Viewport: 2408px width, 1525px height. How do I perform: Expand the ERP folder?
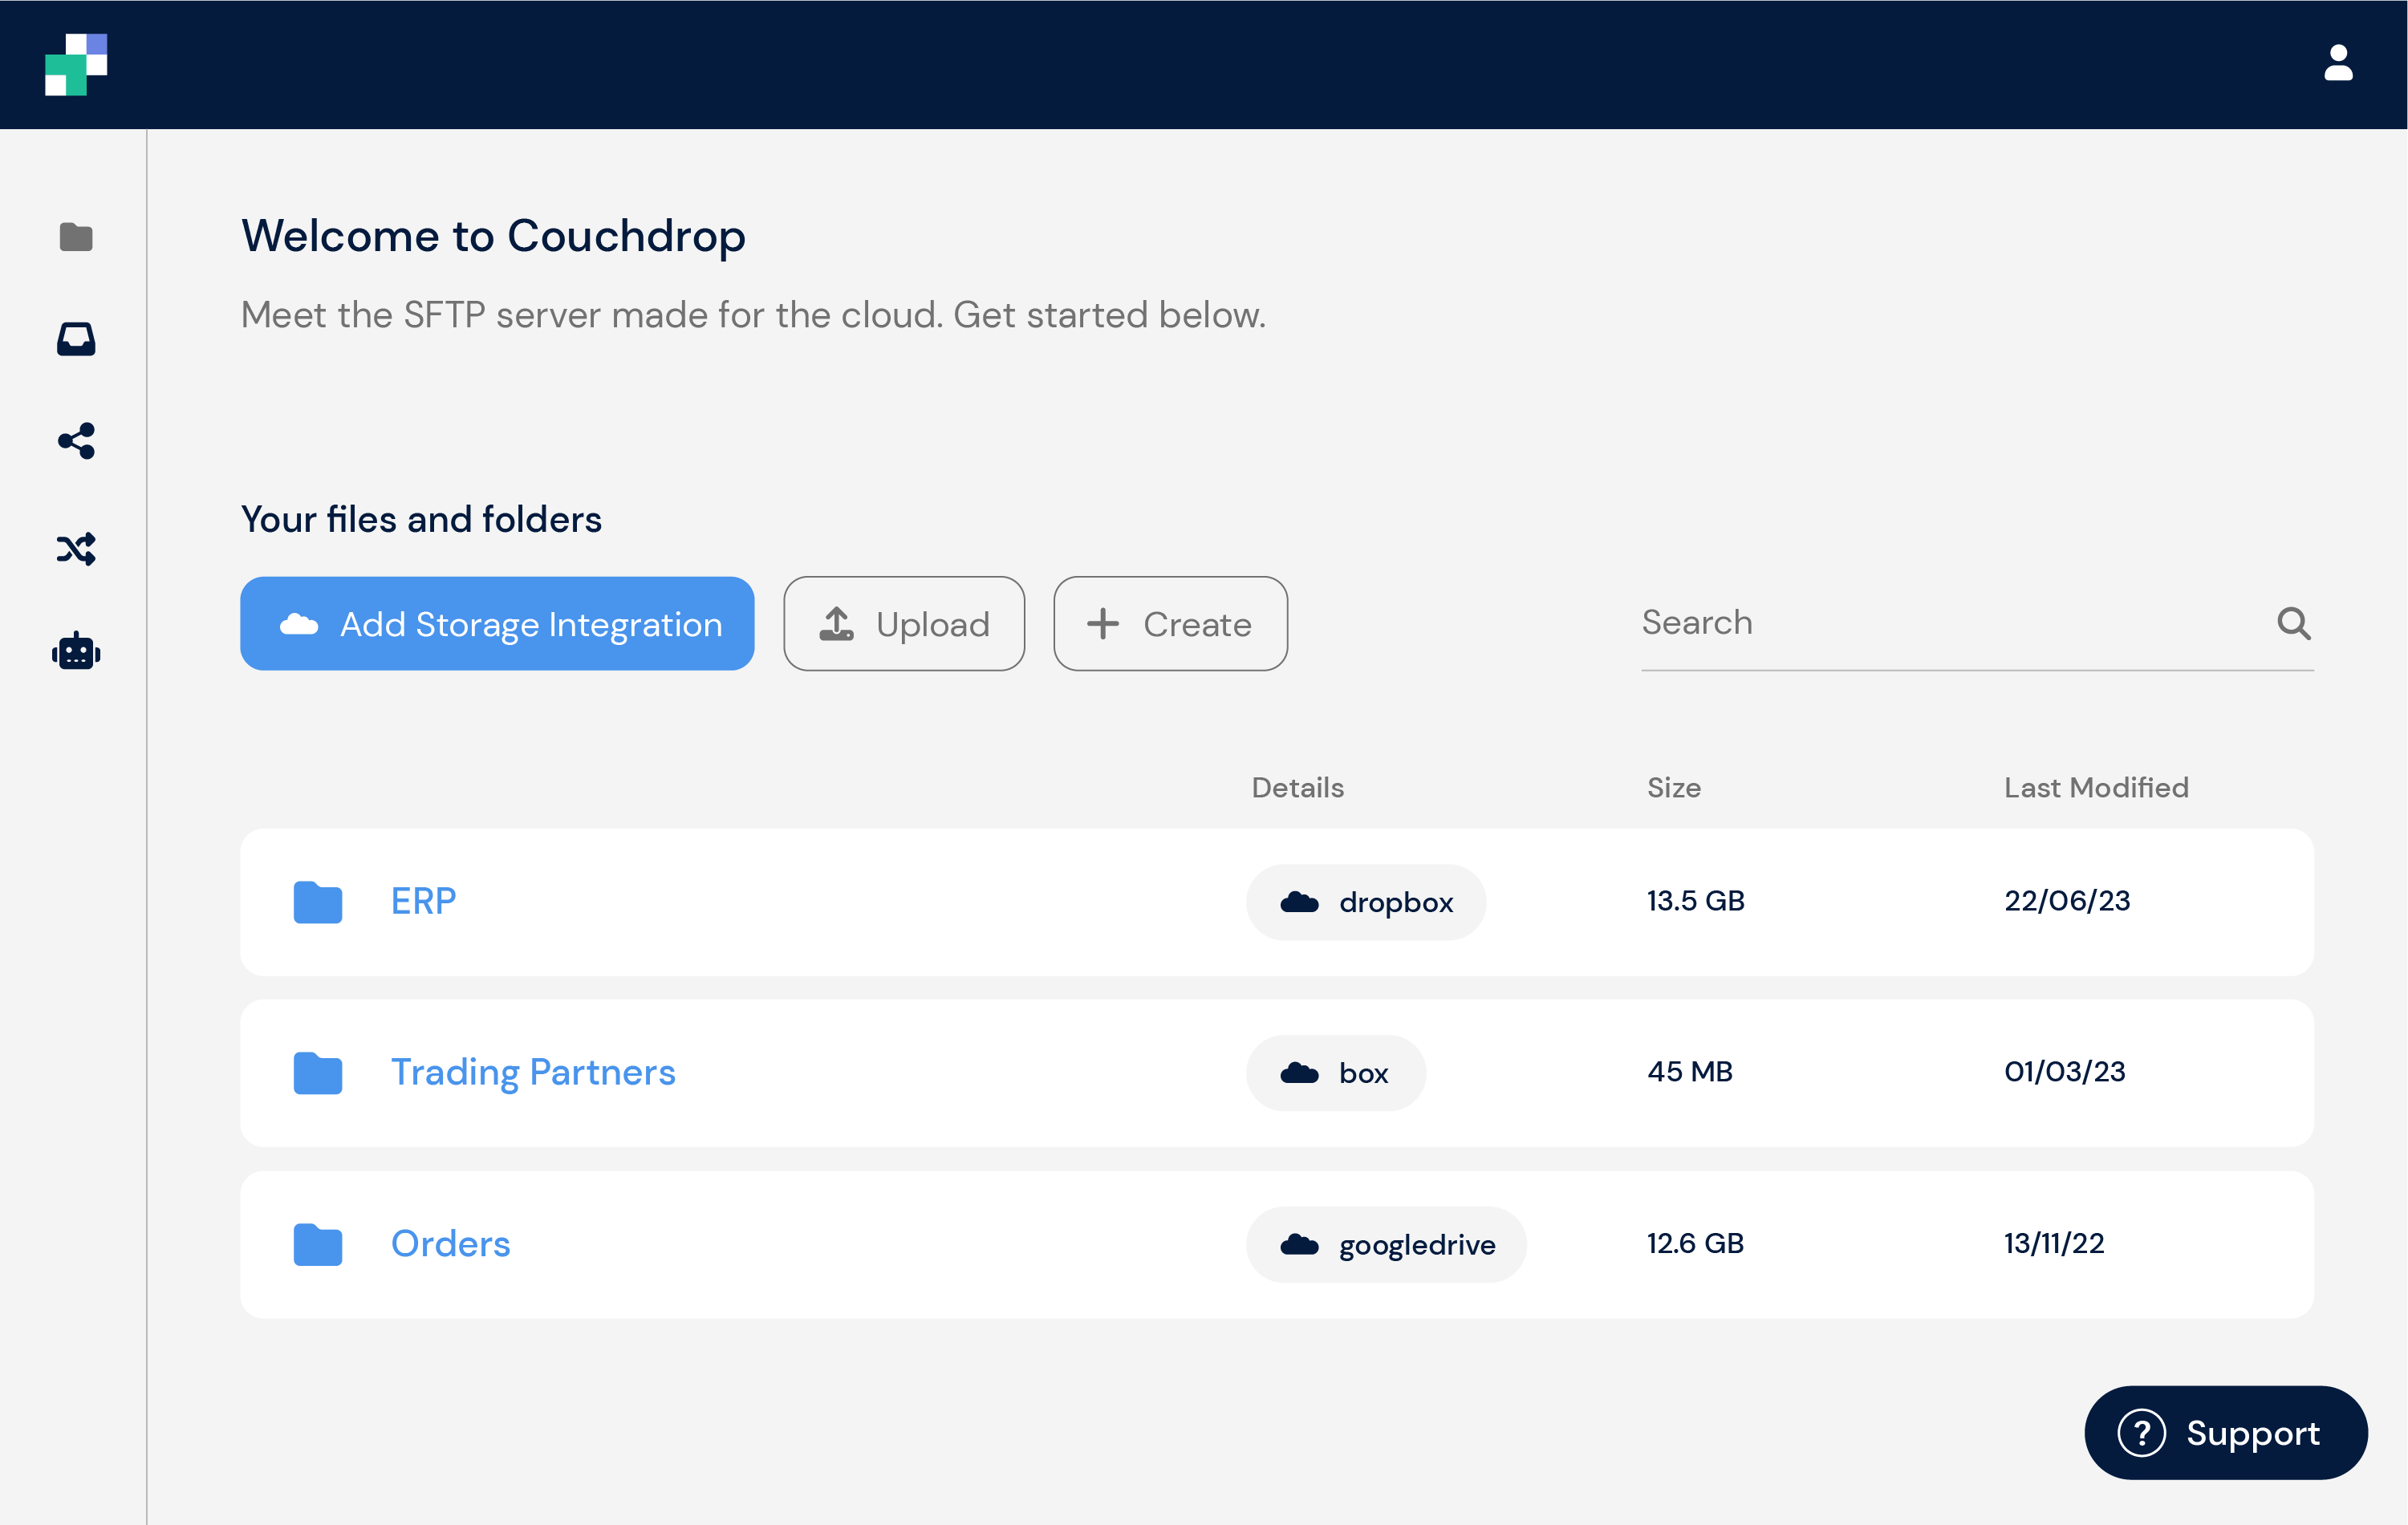tap(421, 900)
